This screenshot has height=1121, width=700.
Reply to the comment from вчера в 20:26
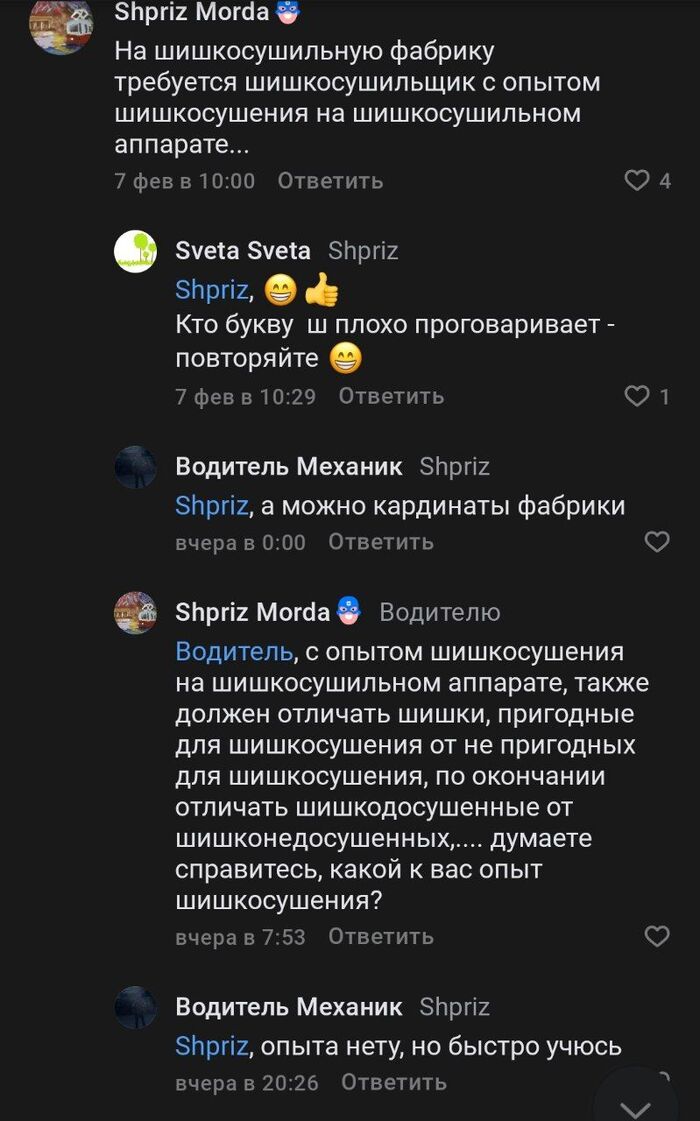coord(393,1083)
